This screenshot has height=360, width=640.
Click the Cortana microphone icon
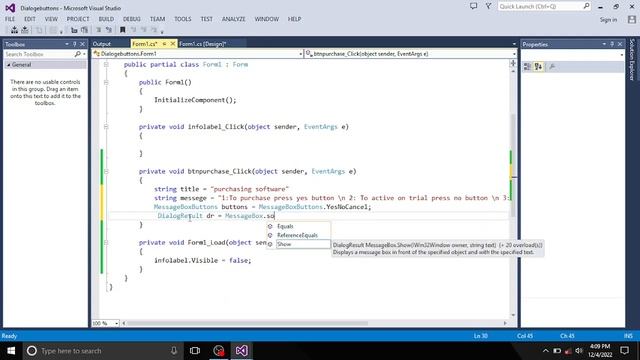(174, 351)
